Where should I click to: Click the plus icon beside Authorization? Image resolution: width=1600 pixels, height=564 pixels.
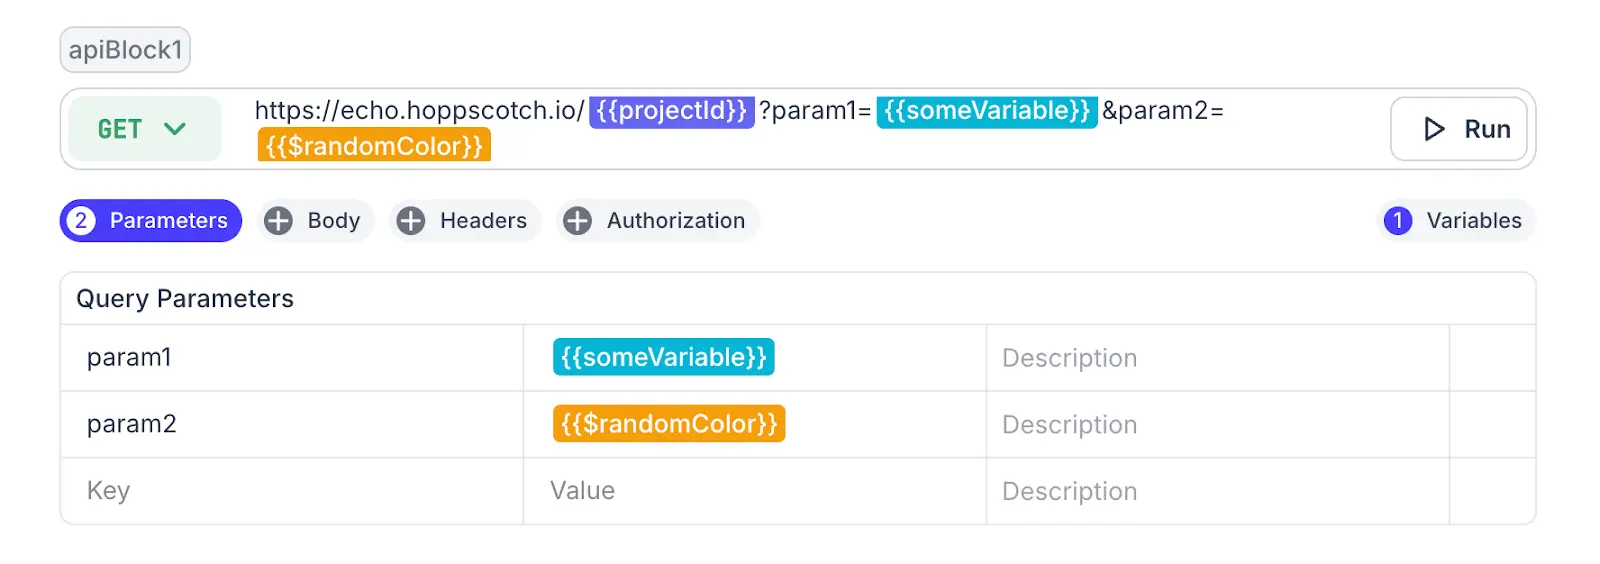pyautogui.click(x=577, y=221)
